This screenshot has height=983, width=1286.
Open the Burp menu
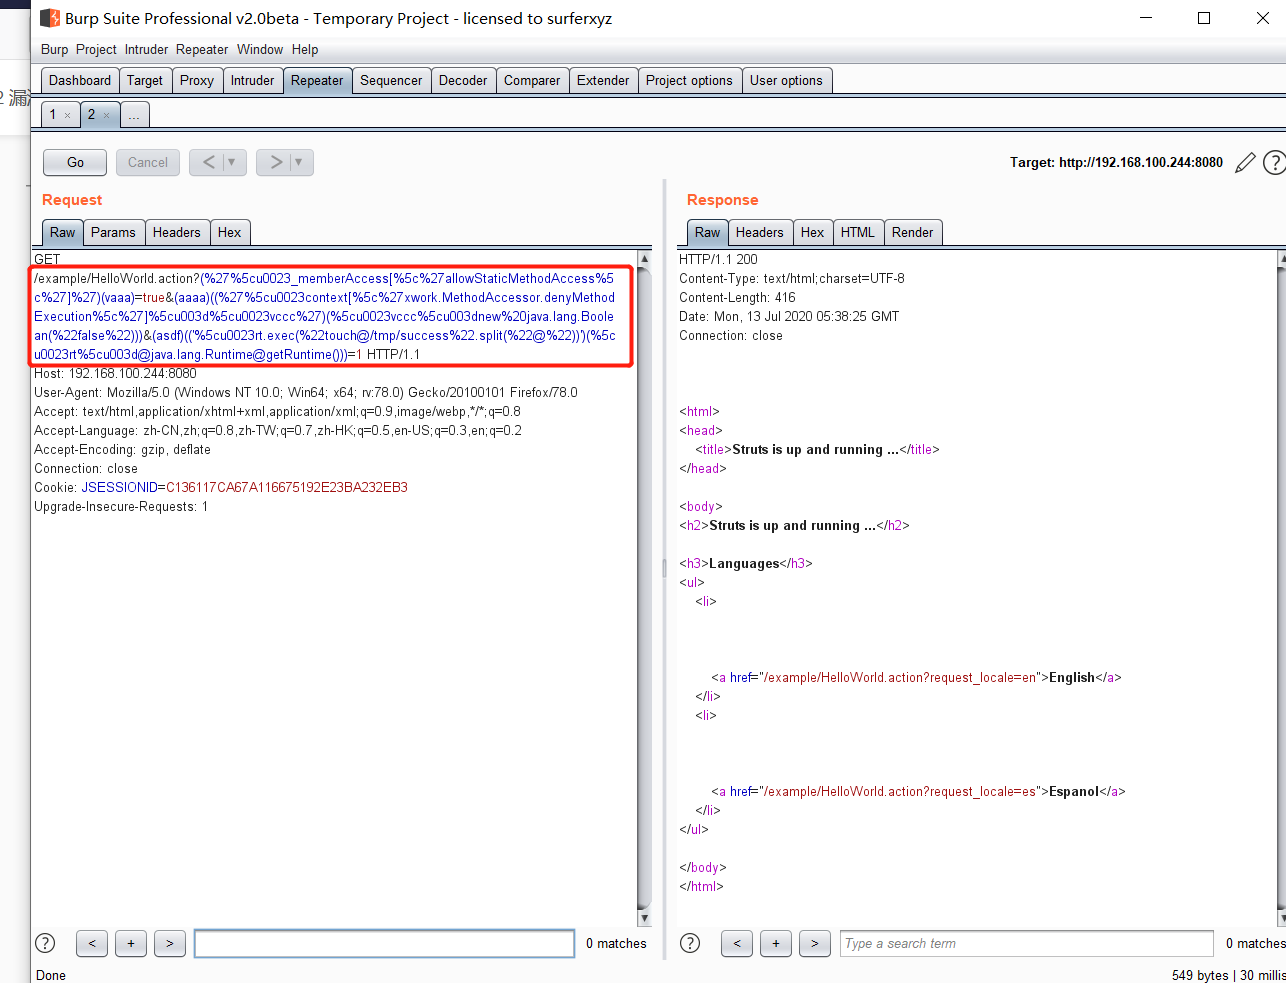[55, 49]
